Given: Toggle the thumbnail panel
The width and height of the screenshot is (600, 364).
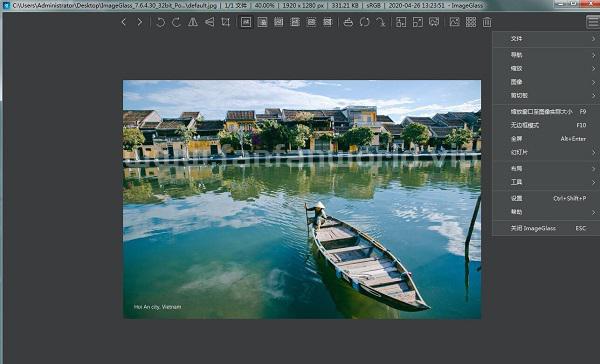Looking at the screenshot, I should point(454,22).
